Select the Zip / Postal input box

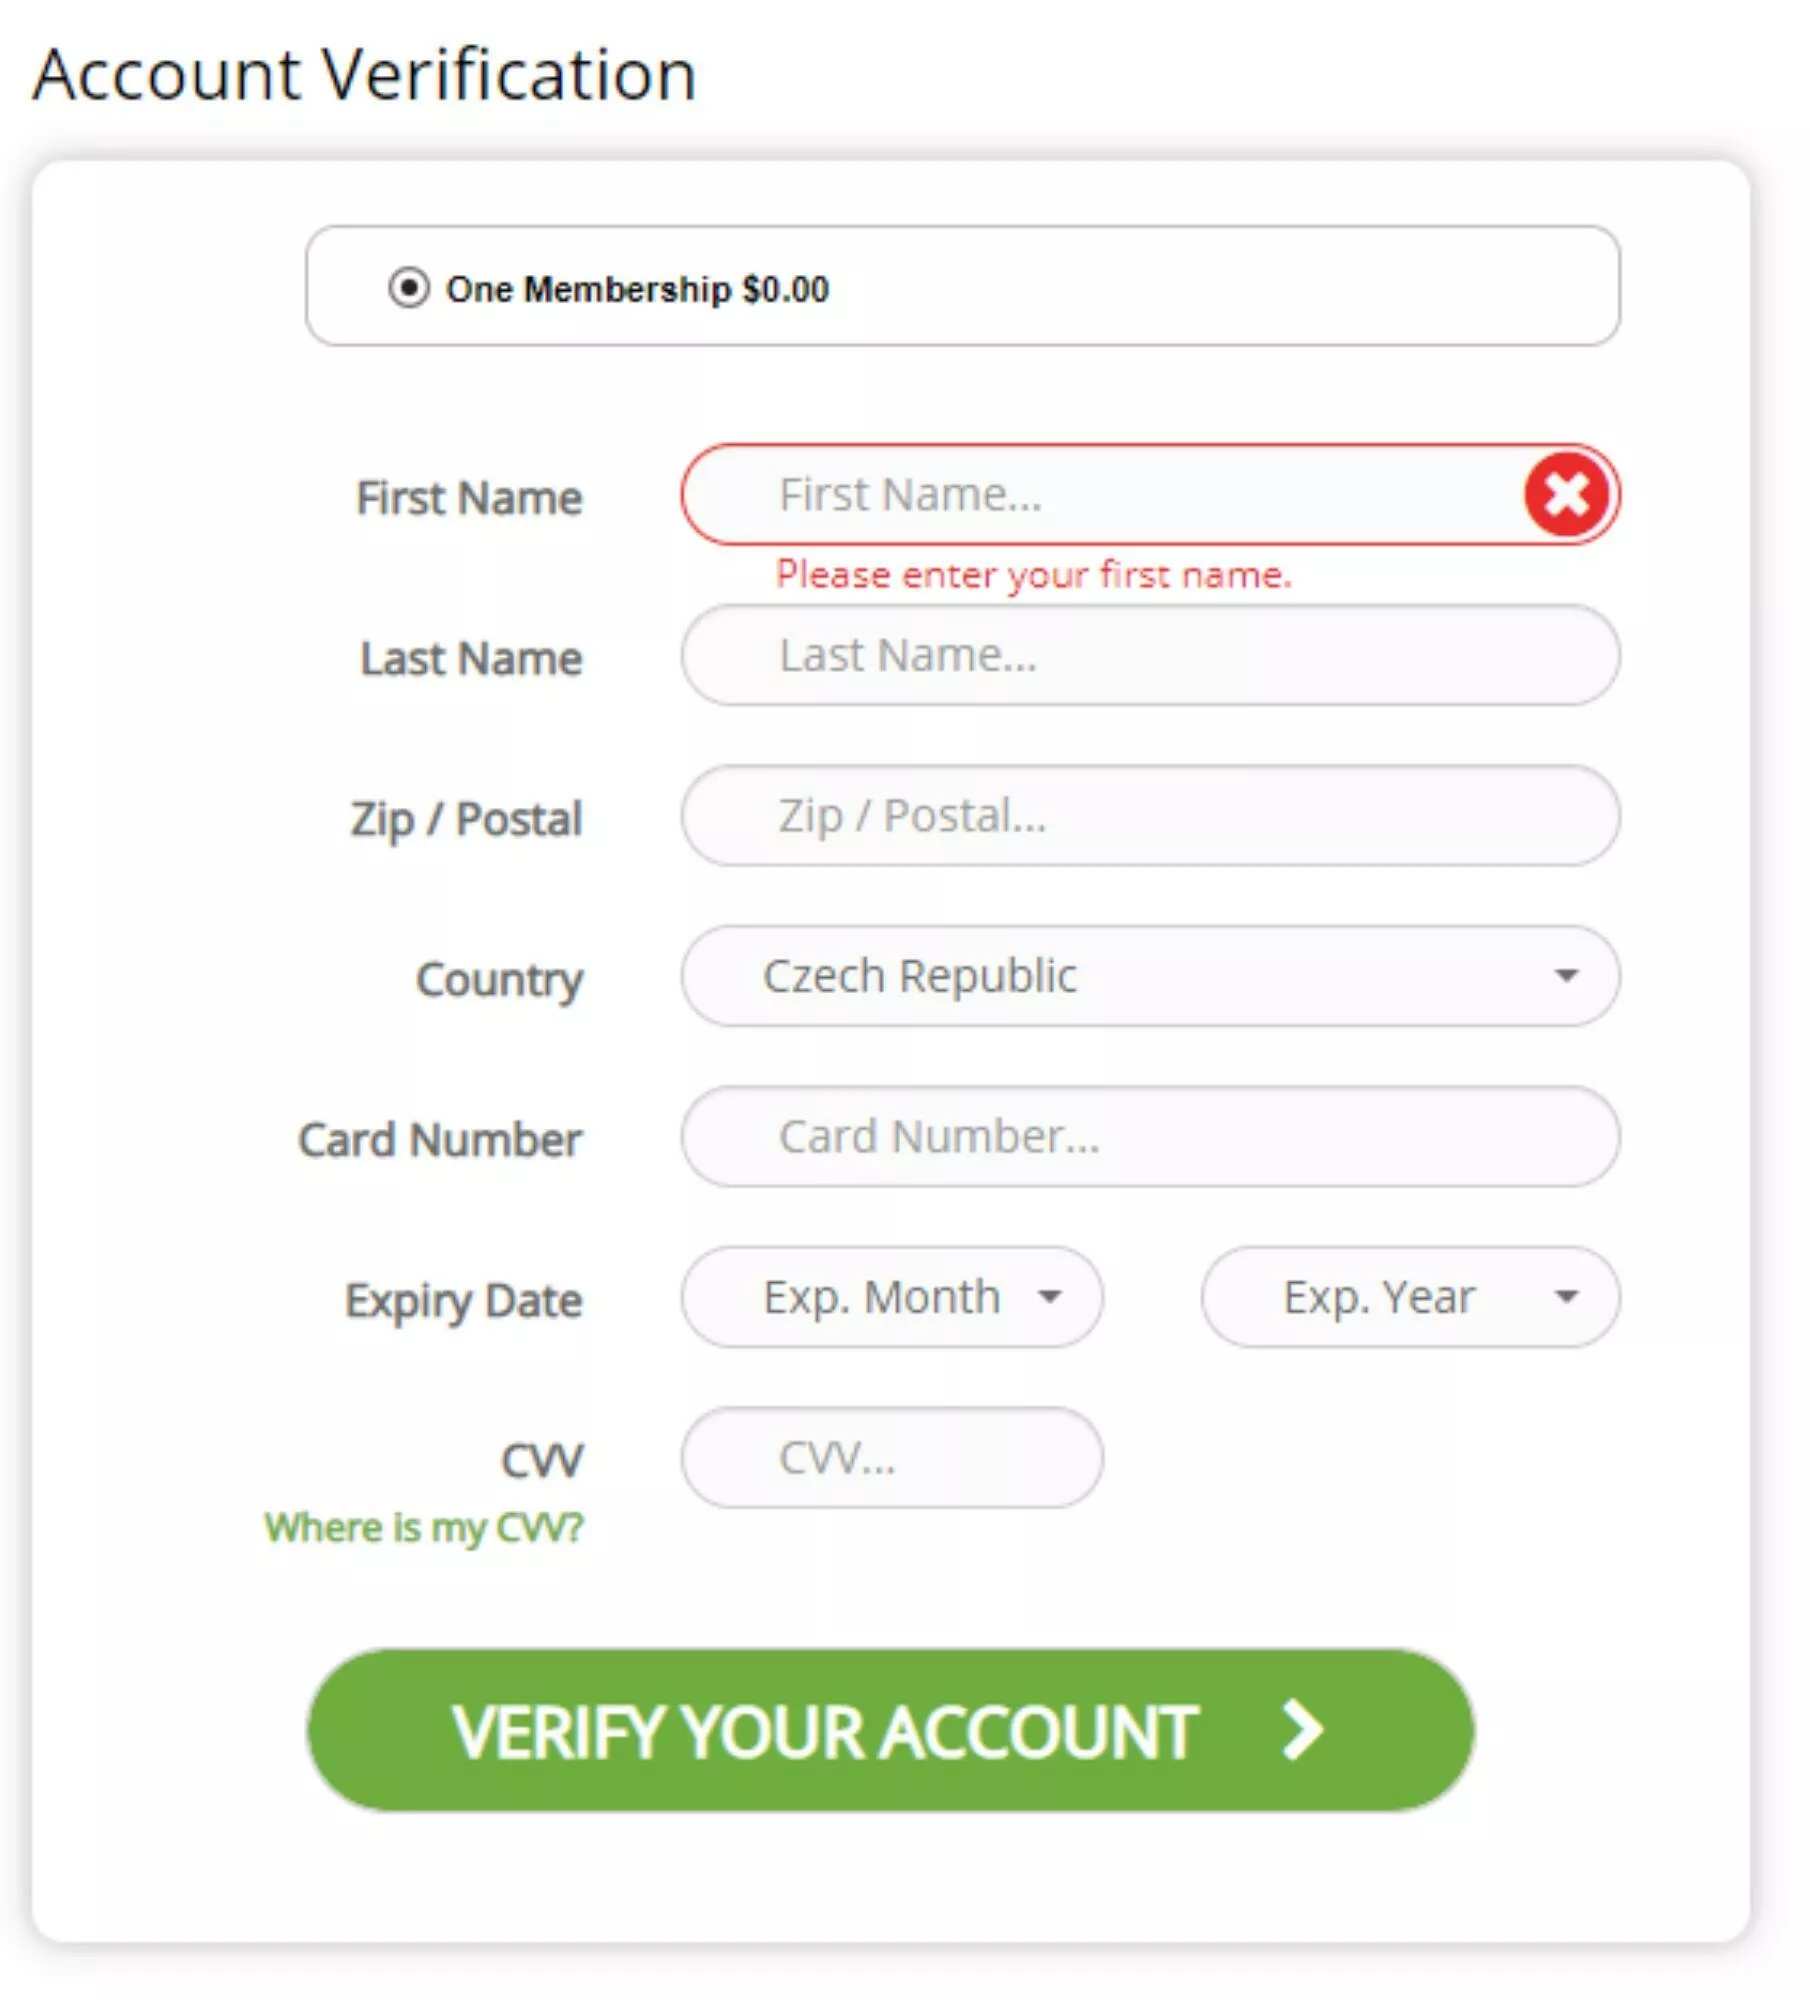1150,816
